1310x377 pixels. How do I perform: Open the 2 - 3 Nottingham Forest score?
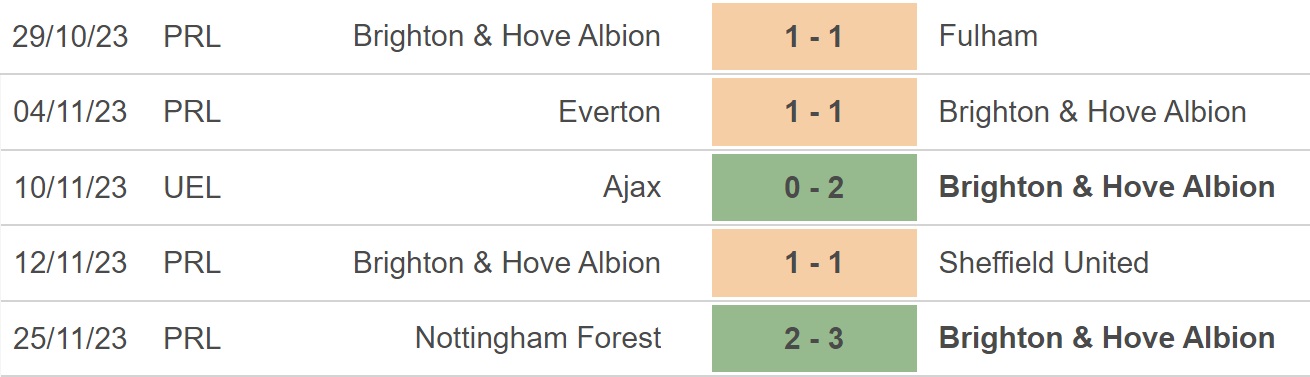tap(814, 338)
